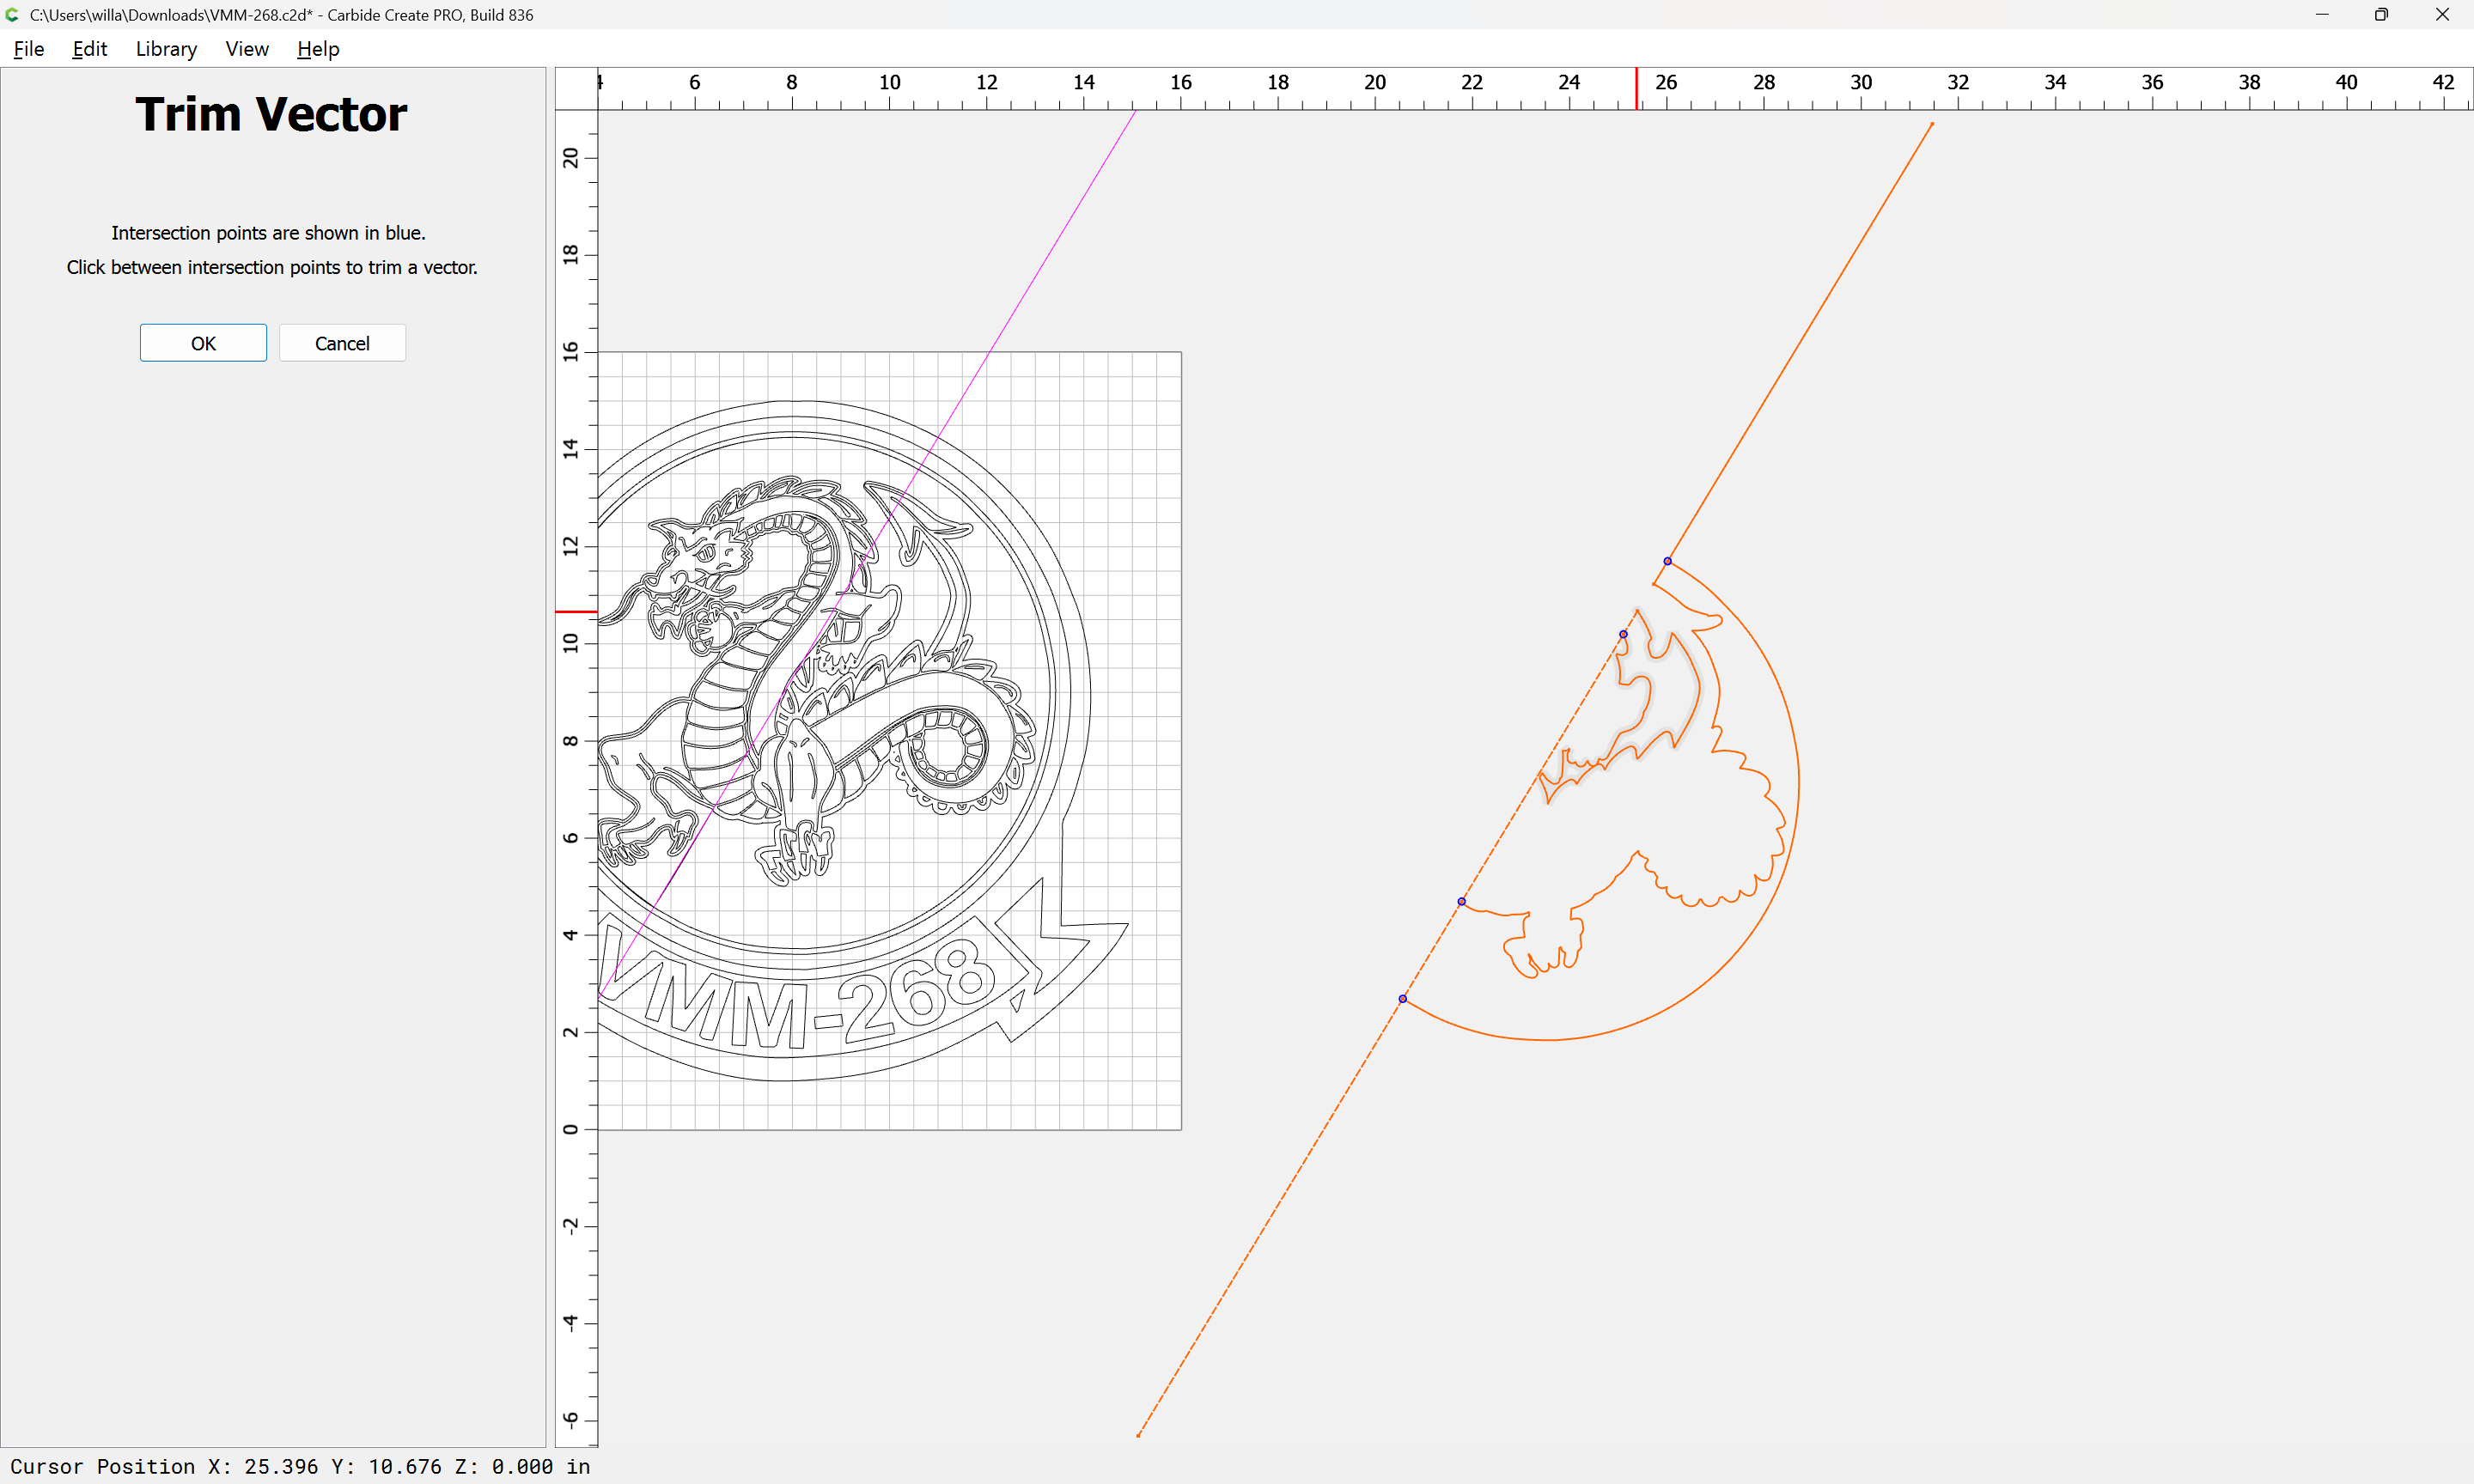
Task: Open the Edit menu
Action: 89,49
